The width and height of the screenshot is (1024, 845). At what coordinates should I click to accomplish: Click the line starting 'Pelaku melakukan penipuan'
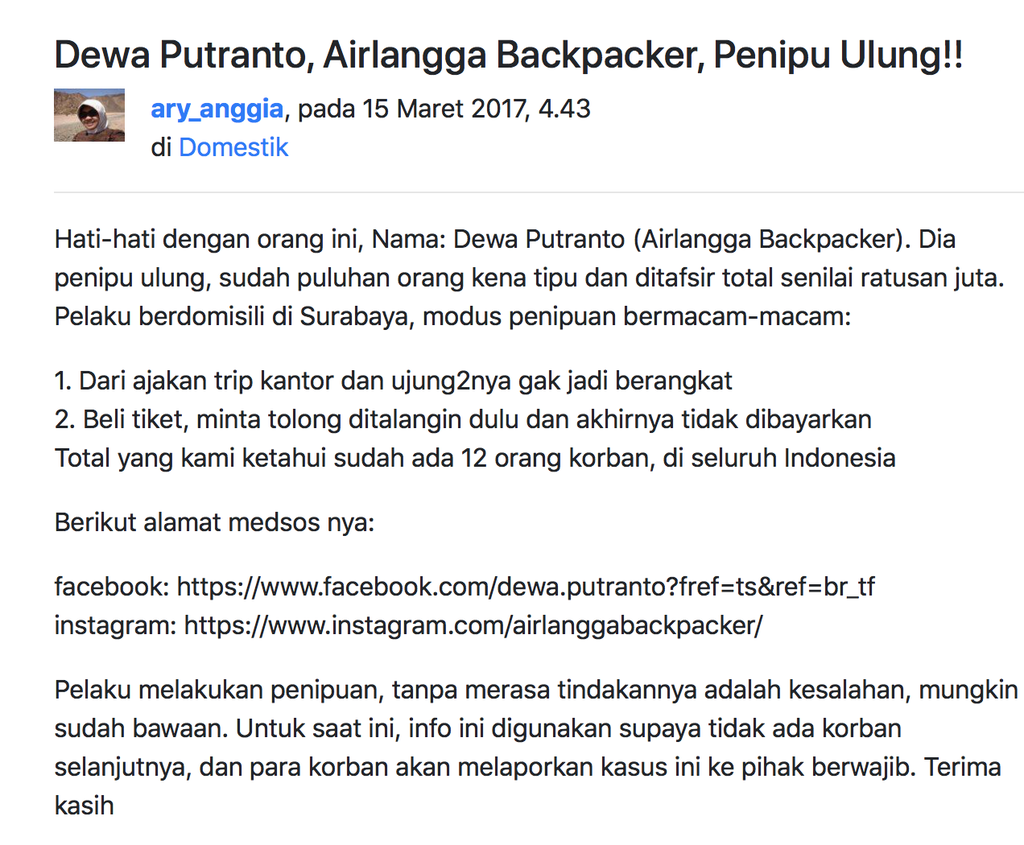coord(536,690)
